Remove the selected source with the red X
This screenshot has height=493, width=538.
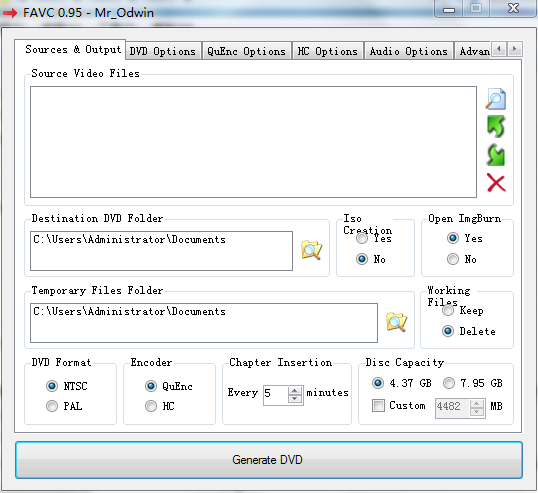496,183
